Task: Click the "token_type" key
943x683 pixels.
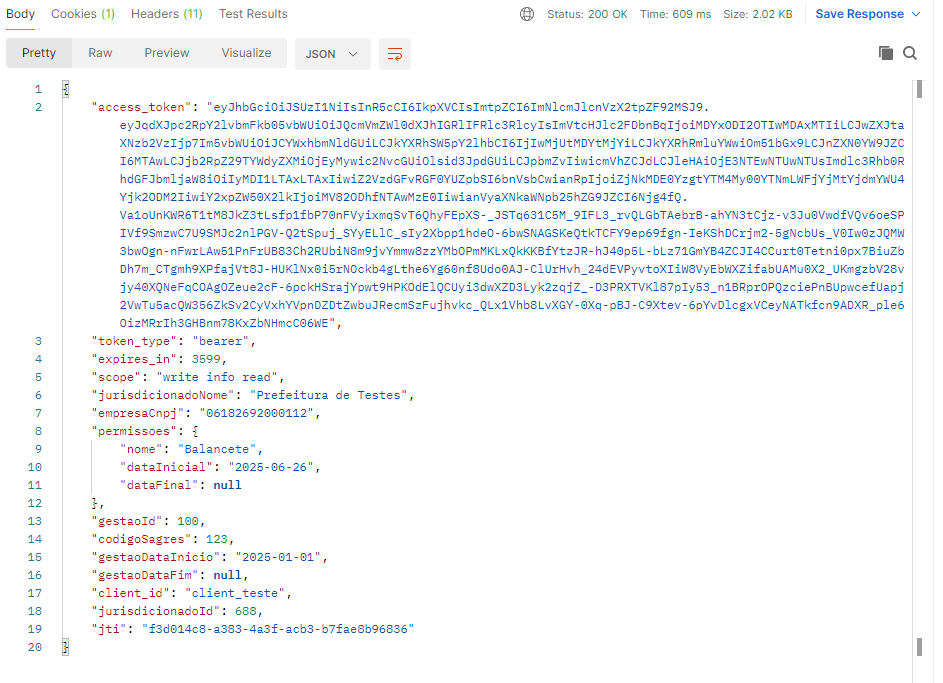Action: tap(134, 341)
